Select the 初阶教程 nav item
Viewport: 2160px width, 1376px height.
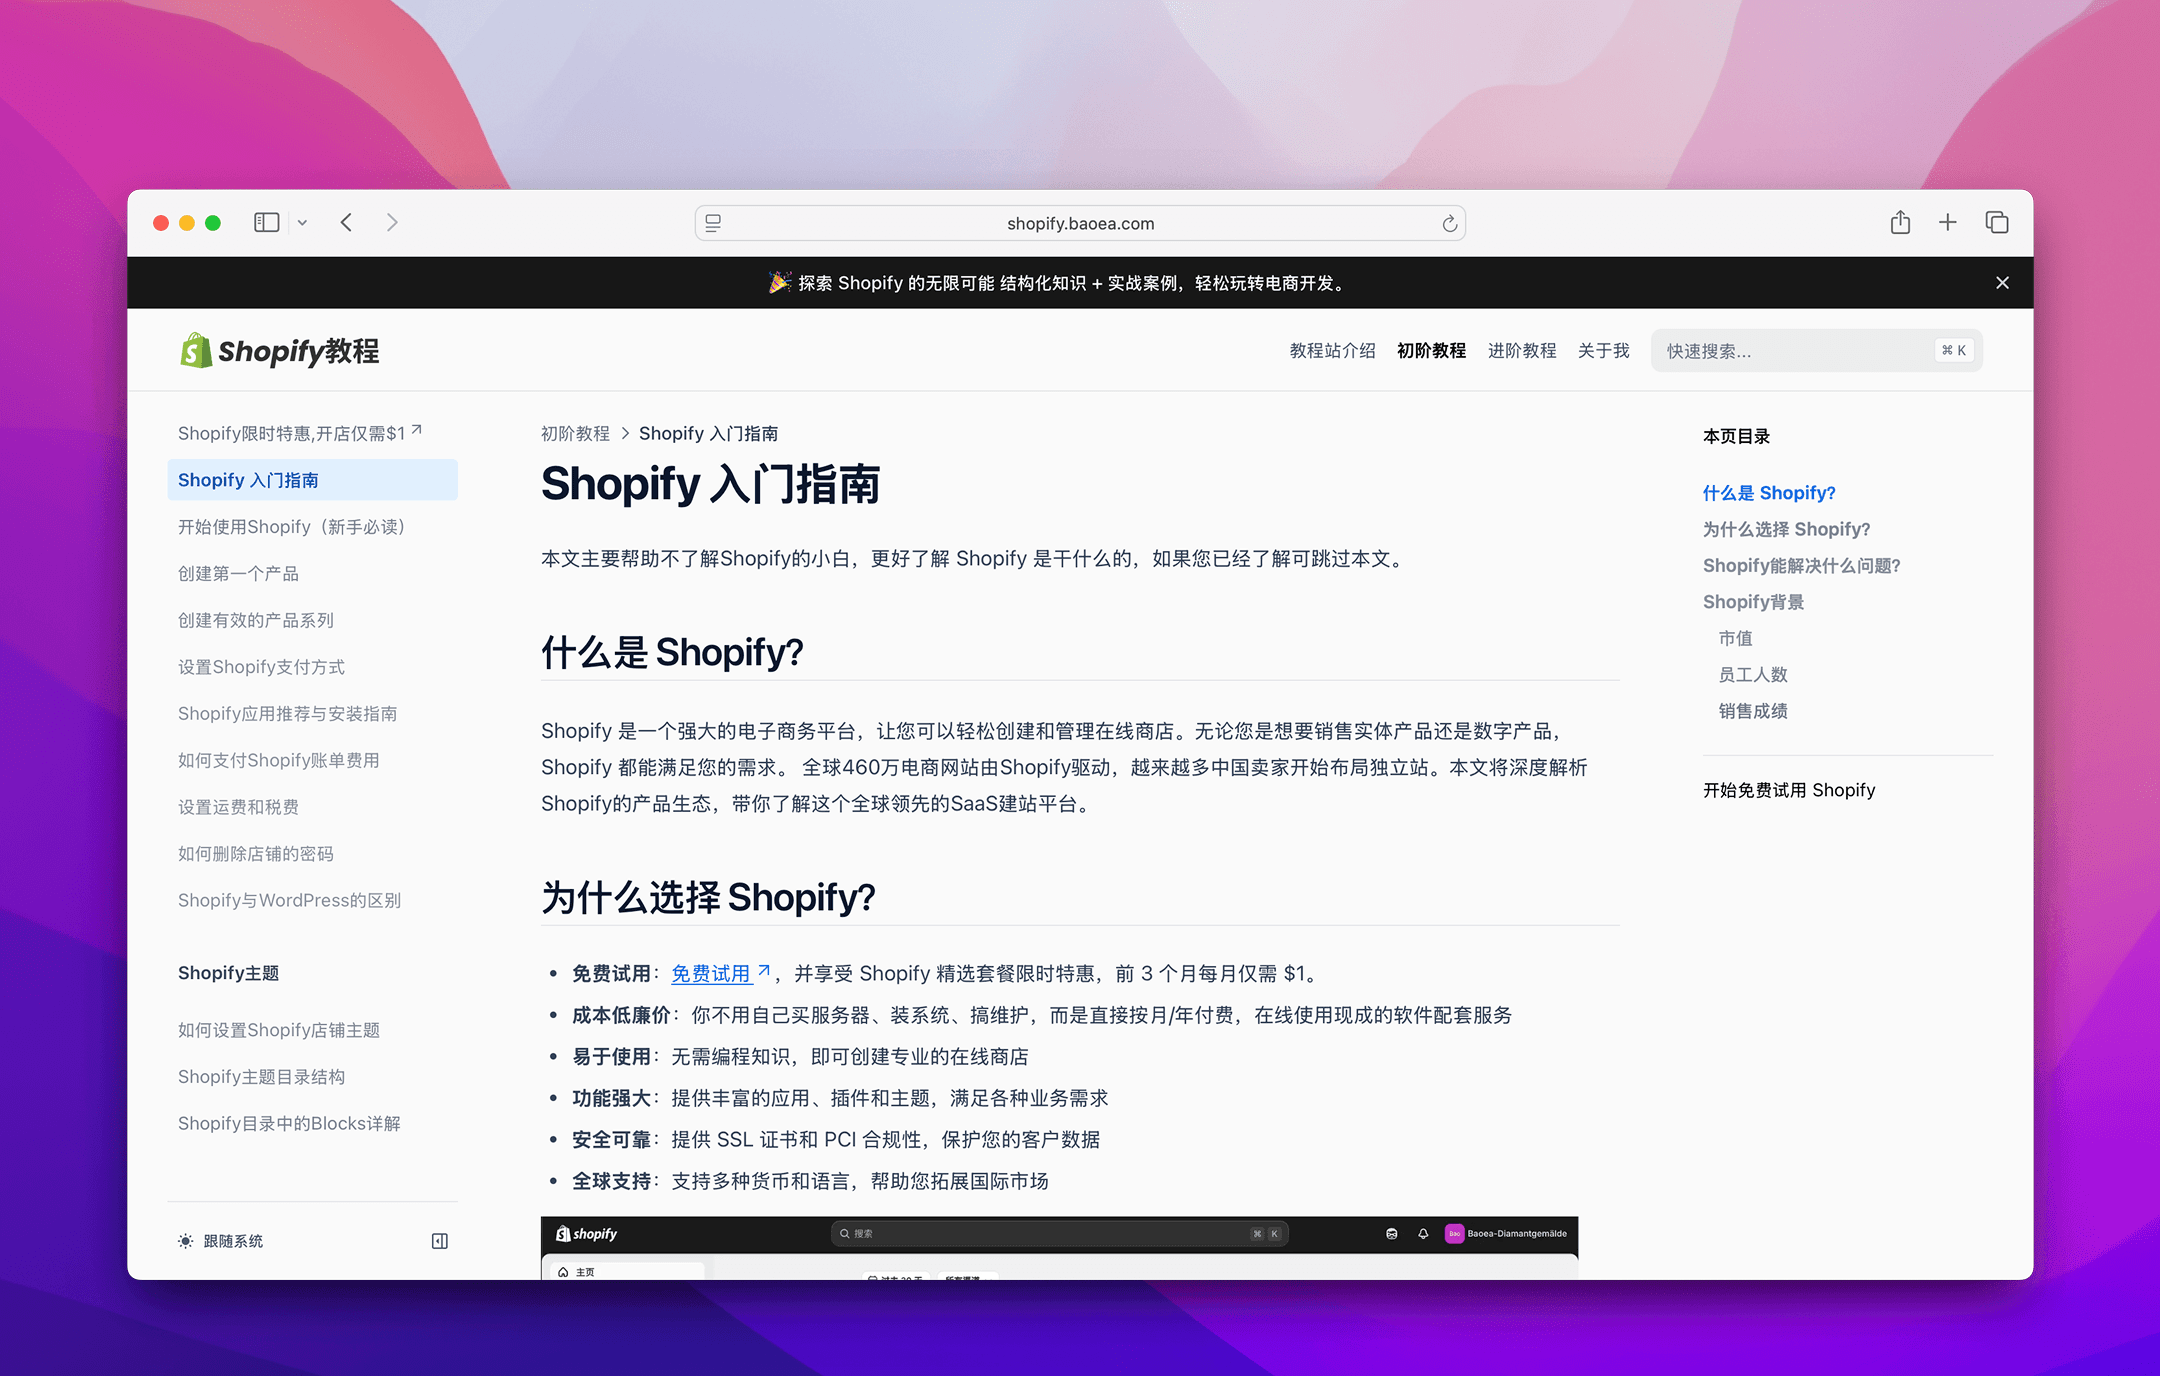[1431, 351]
